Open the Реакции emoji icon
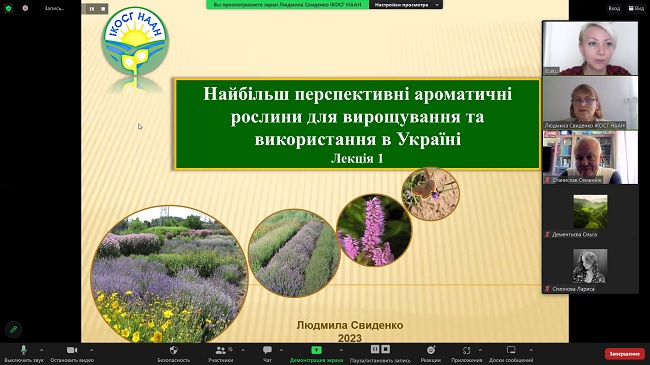Image resolution: width=650 pixels, height=365 pixels. [431, 350]
